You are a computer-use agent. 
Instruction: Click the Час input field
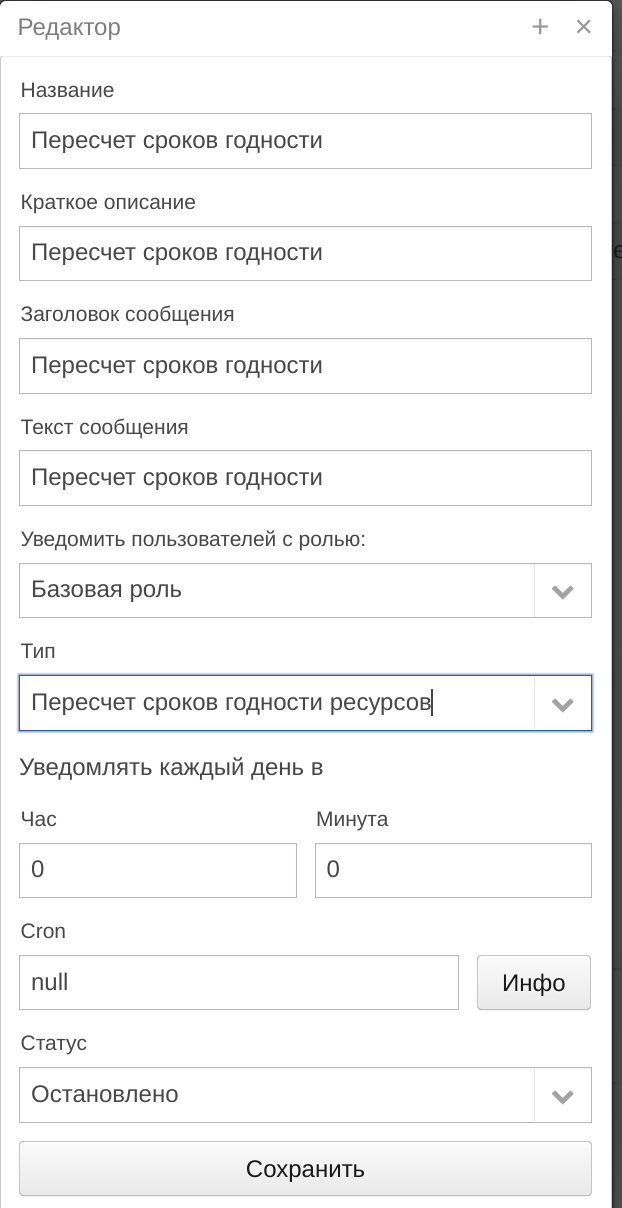point(158,870)
